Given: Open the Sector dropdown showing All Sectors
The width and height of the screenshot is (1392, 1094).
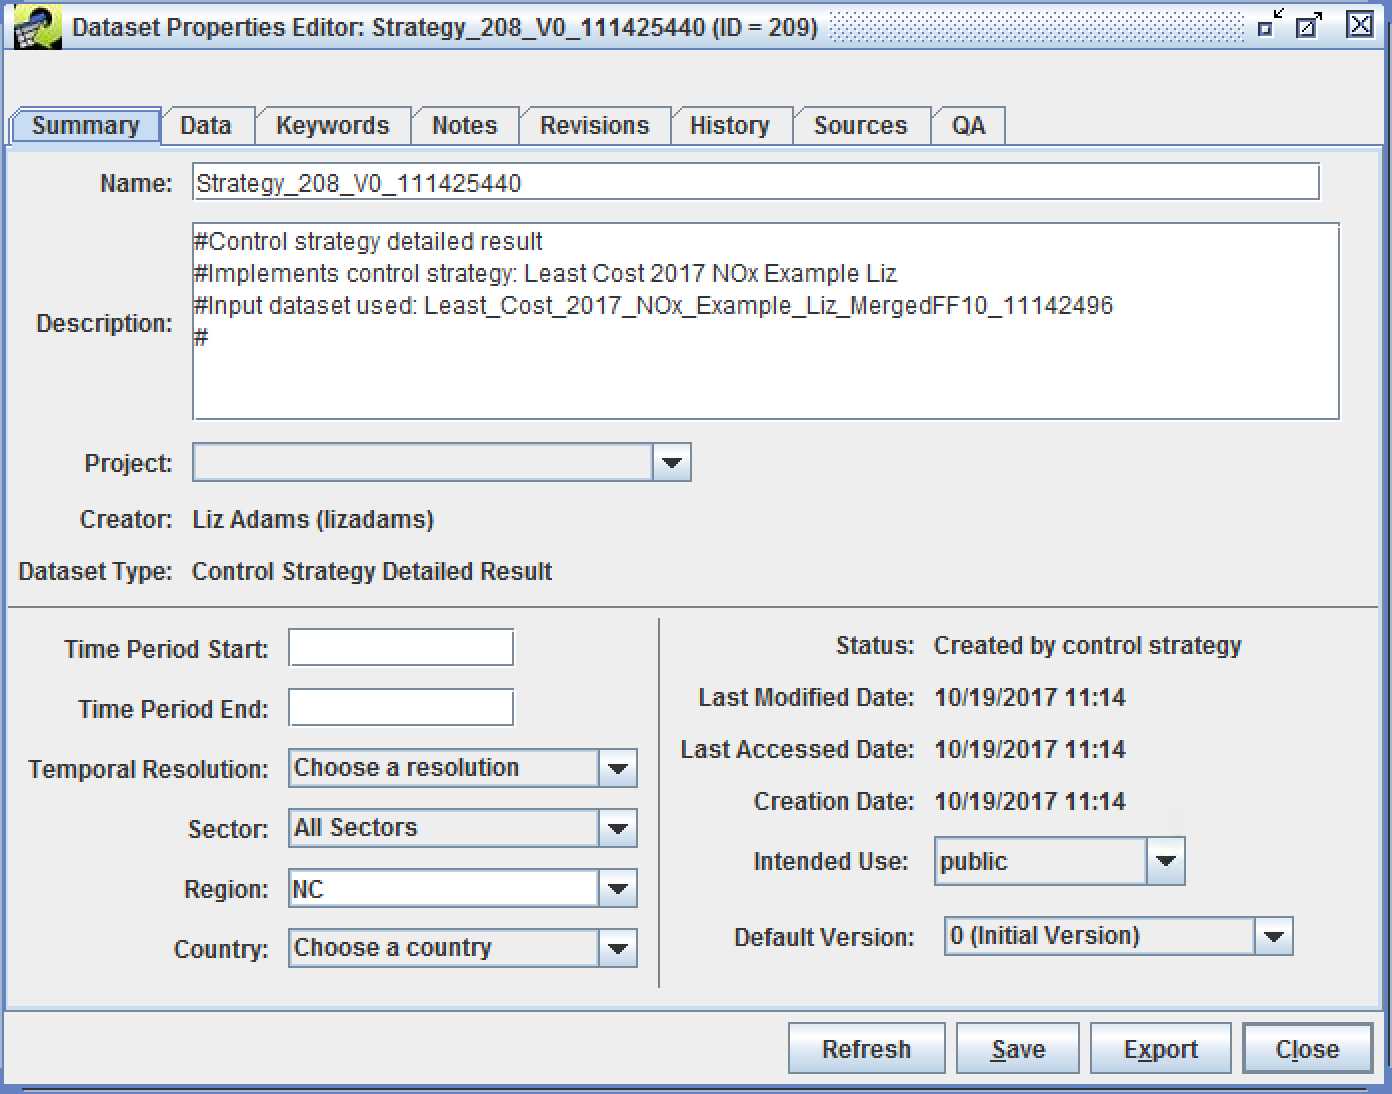Looking at the screenshot, I should tap(462, 828).
